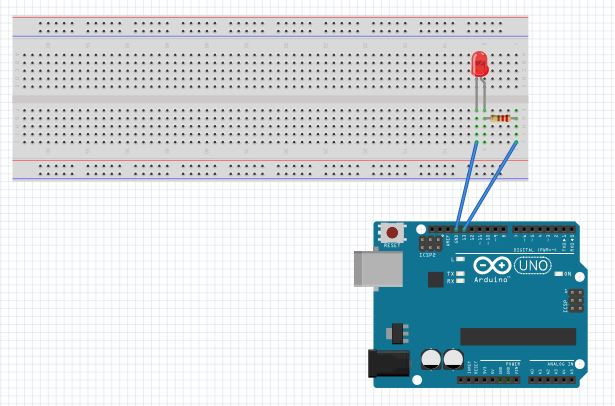This screenshot has height=406, width=615.
Task: Click the black DC power jack
Action: click(388, 364)
